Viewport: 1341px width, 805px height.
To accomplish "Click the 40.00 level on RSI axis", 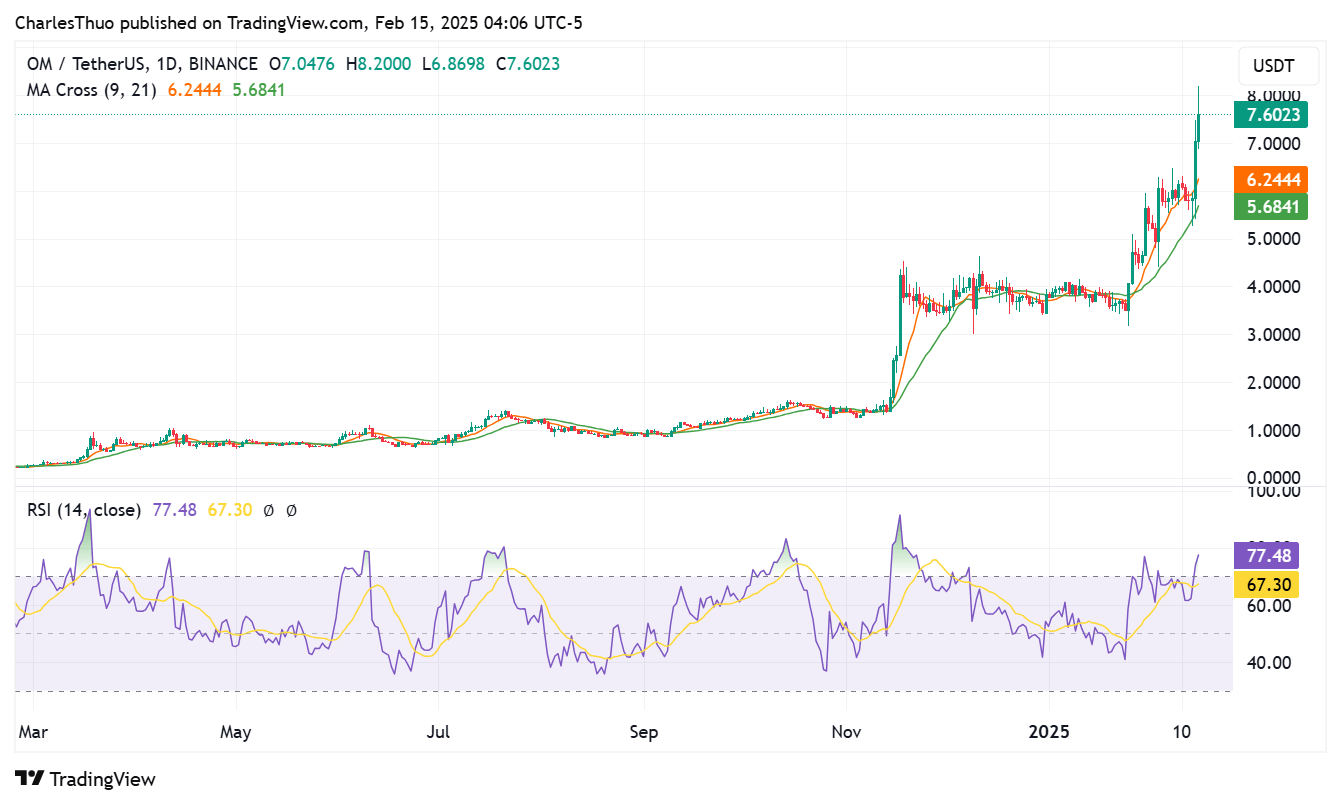I will click(1268, 662).
